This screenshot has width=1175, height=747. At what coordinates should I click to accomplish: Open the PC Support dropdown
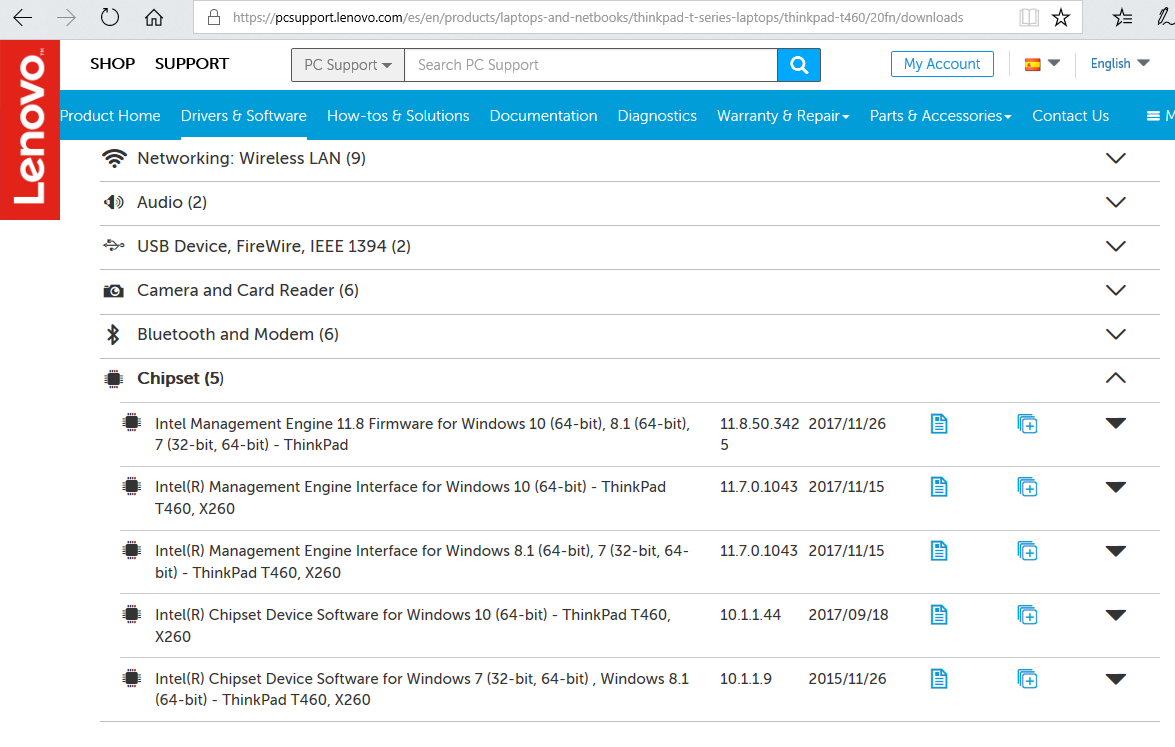coord(348,65)
